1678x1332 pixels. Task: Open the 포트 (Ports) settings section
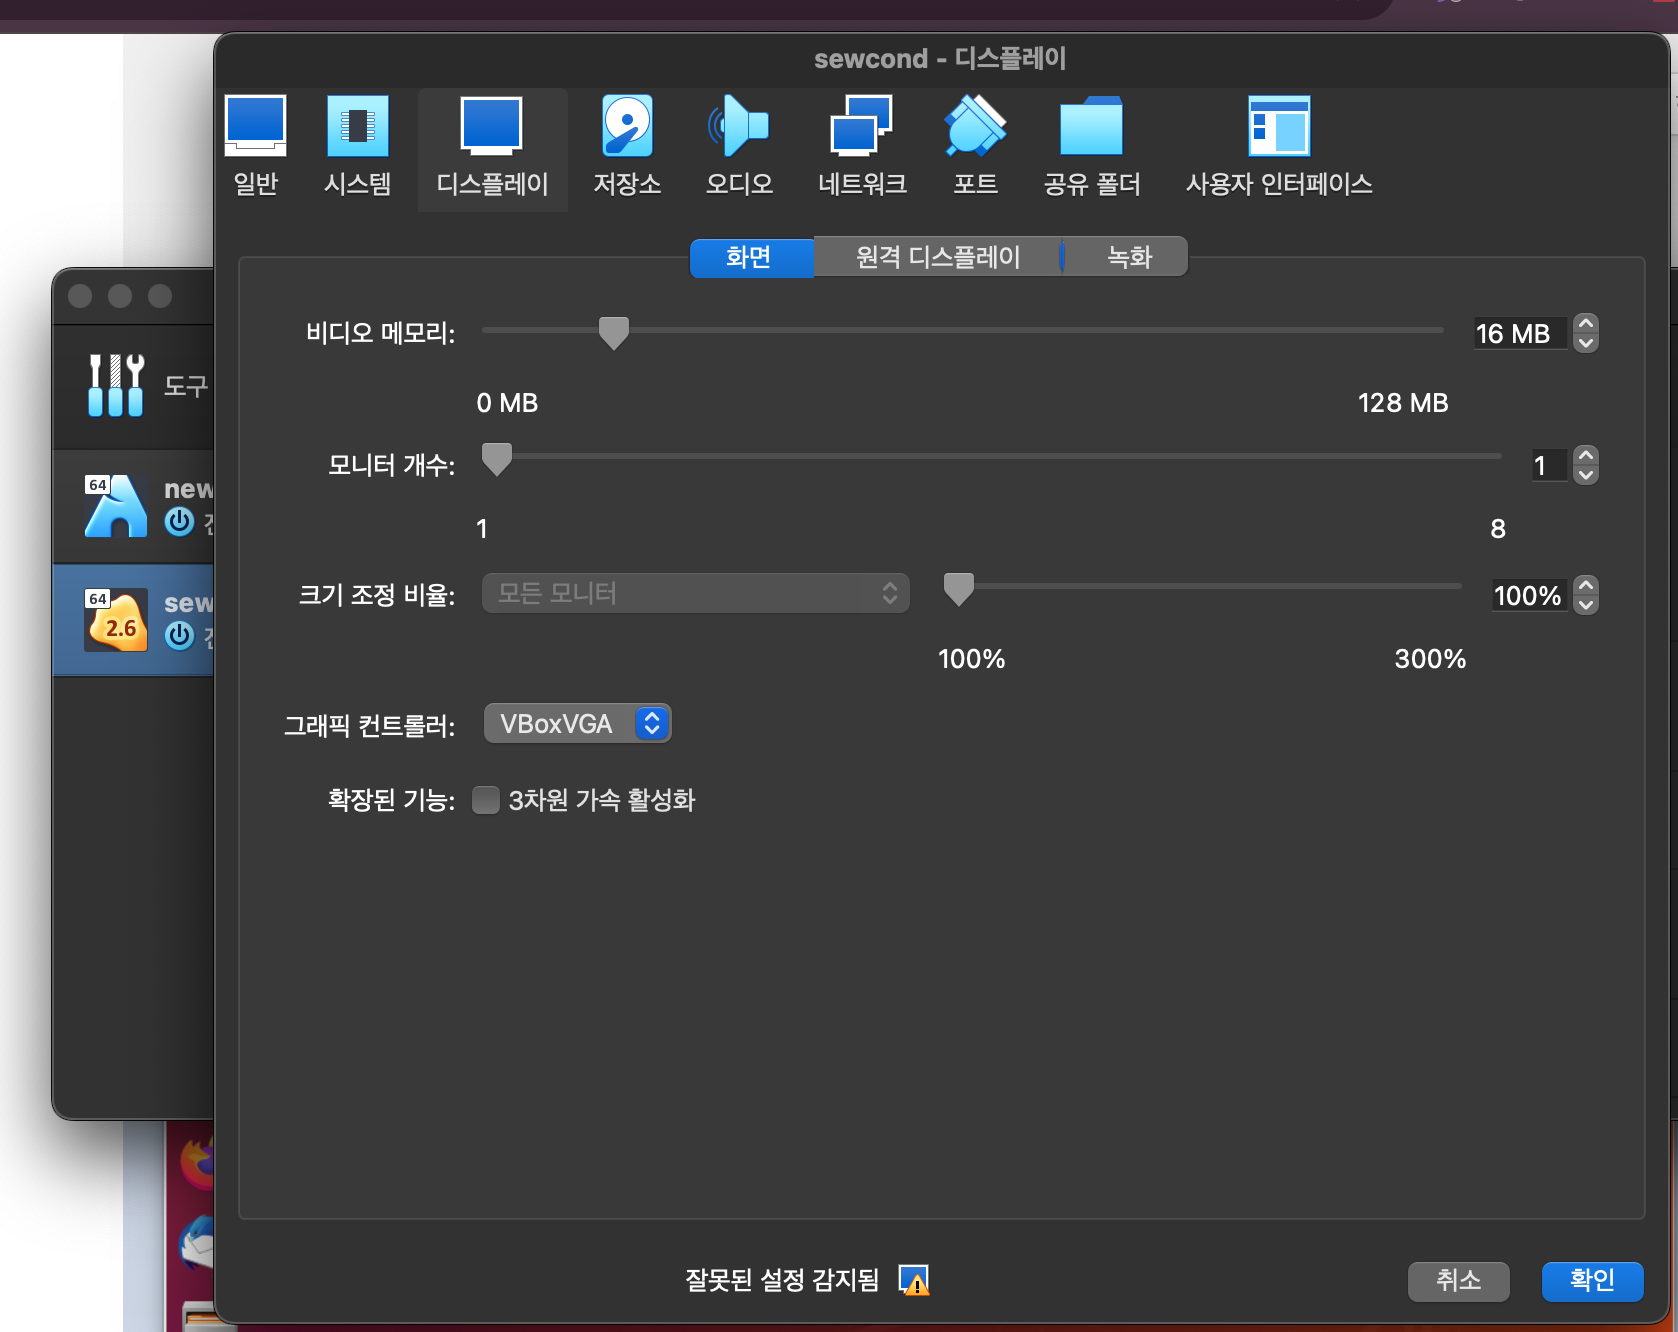(x=975, y=146)
